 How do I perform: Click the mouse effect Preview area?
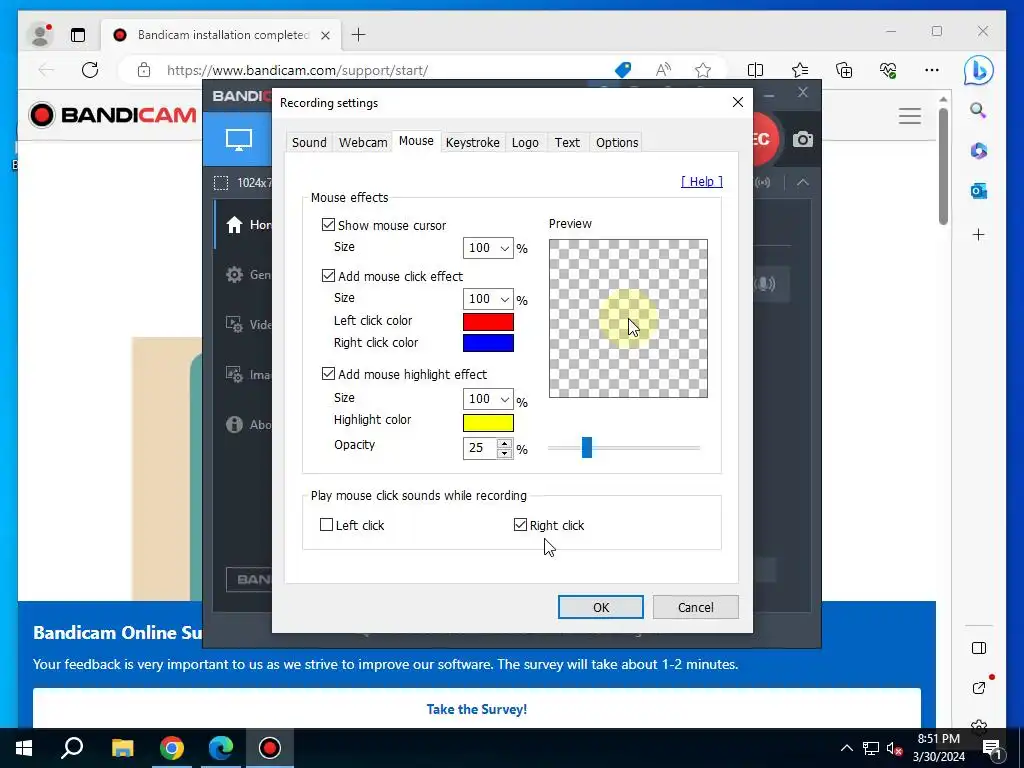(x=628, y=318)
